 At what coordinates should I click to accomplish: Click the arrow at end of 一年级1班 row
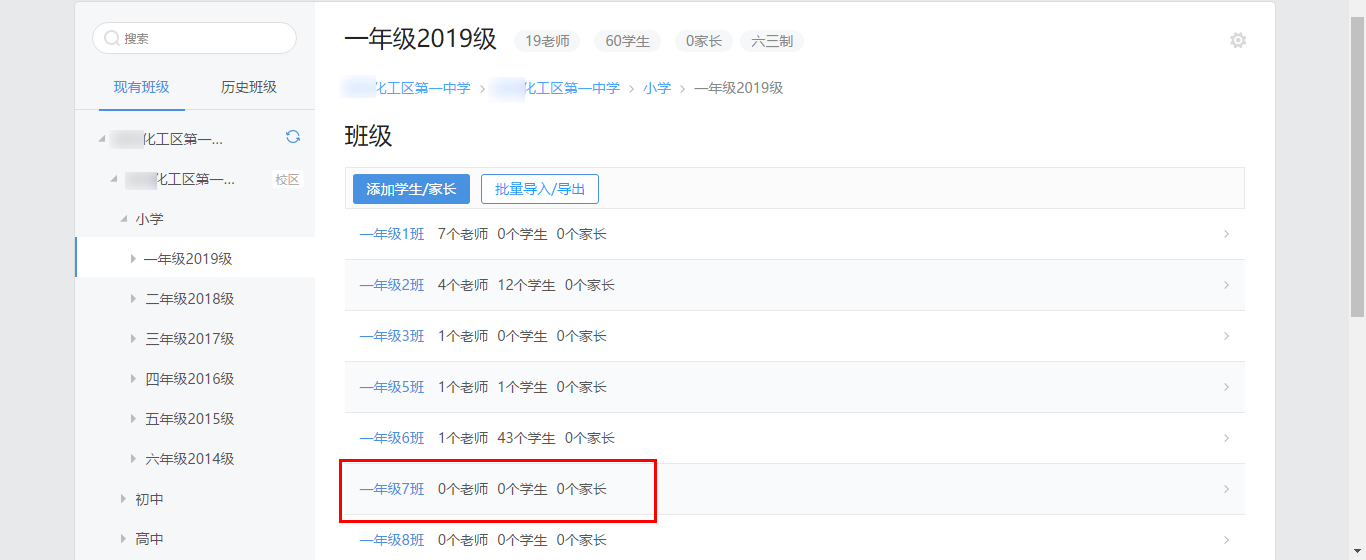(x=1227, y=234)
